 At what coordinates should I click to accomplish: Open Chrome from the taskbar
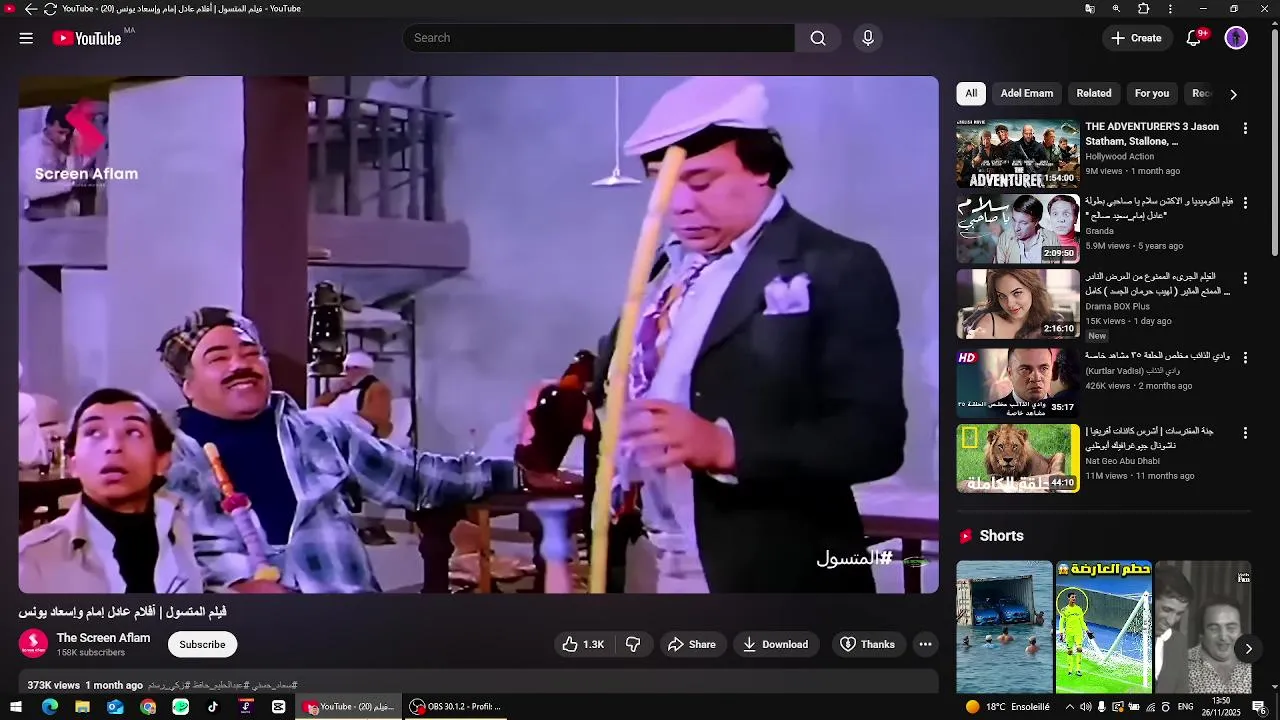point(148,707)
